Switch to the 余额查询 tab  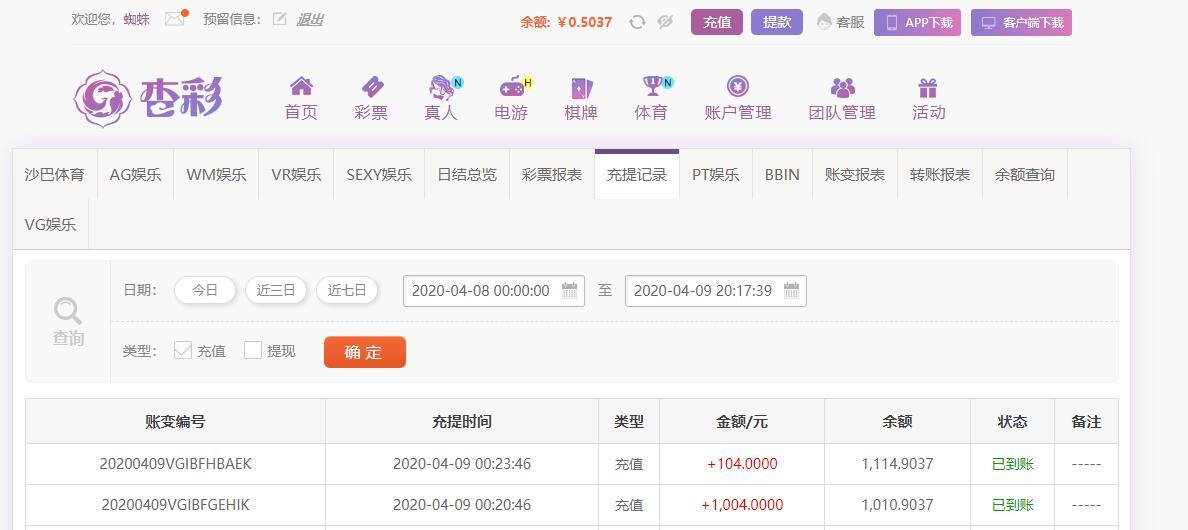(1025, 174)
